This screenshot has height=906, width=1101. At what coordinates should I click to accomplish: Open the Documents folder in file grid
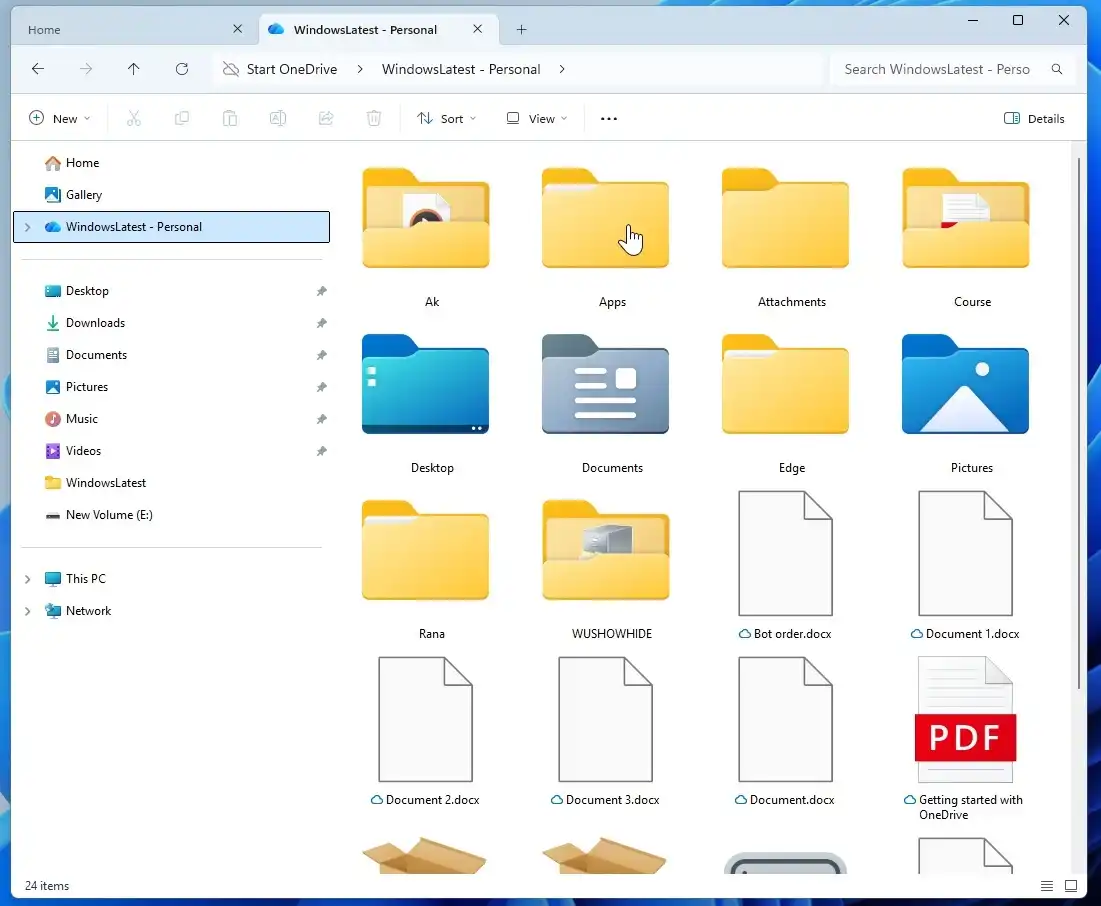click(605, 404)
